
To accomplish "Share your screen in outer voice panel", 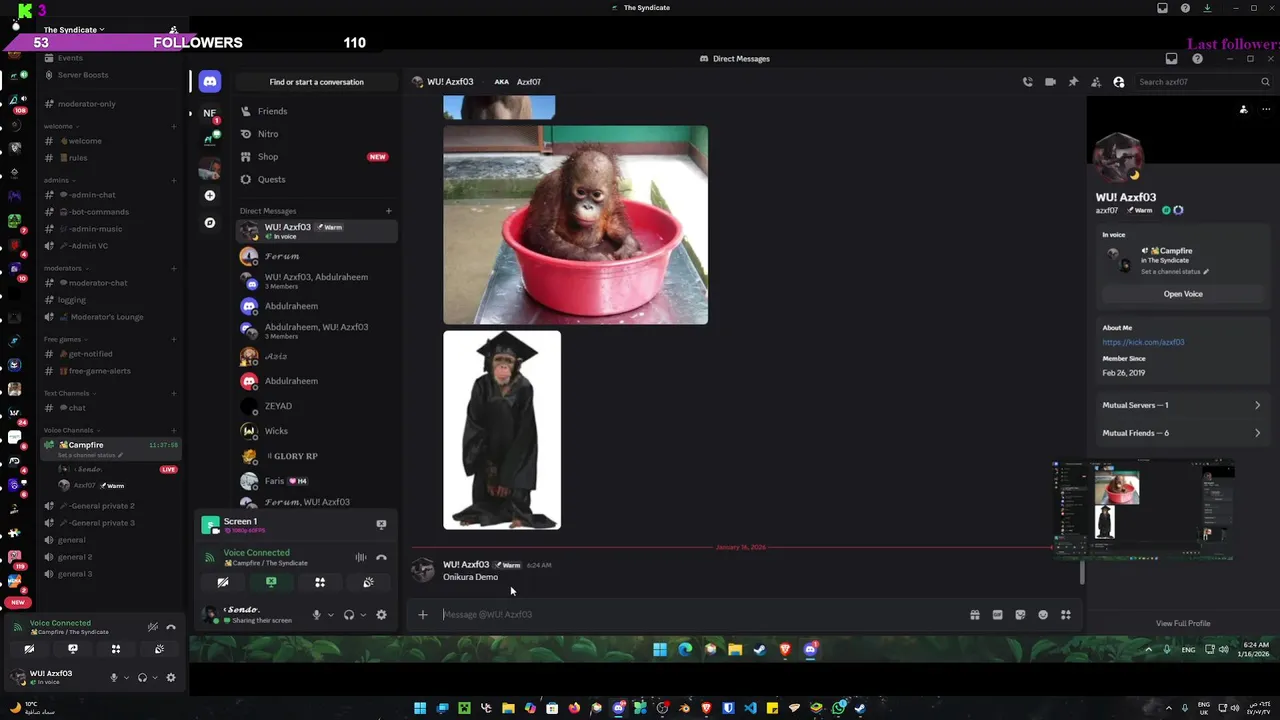I will point(72,649).
